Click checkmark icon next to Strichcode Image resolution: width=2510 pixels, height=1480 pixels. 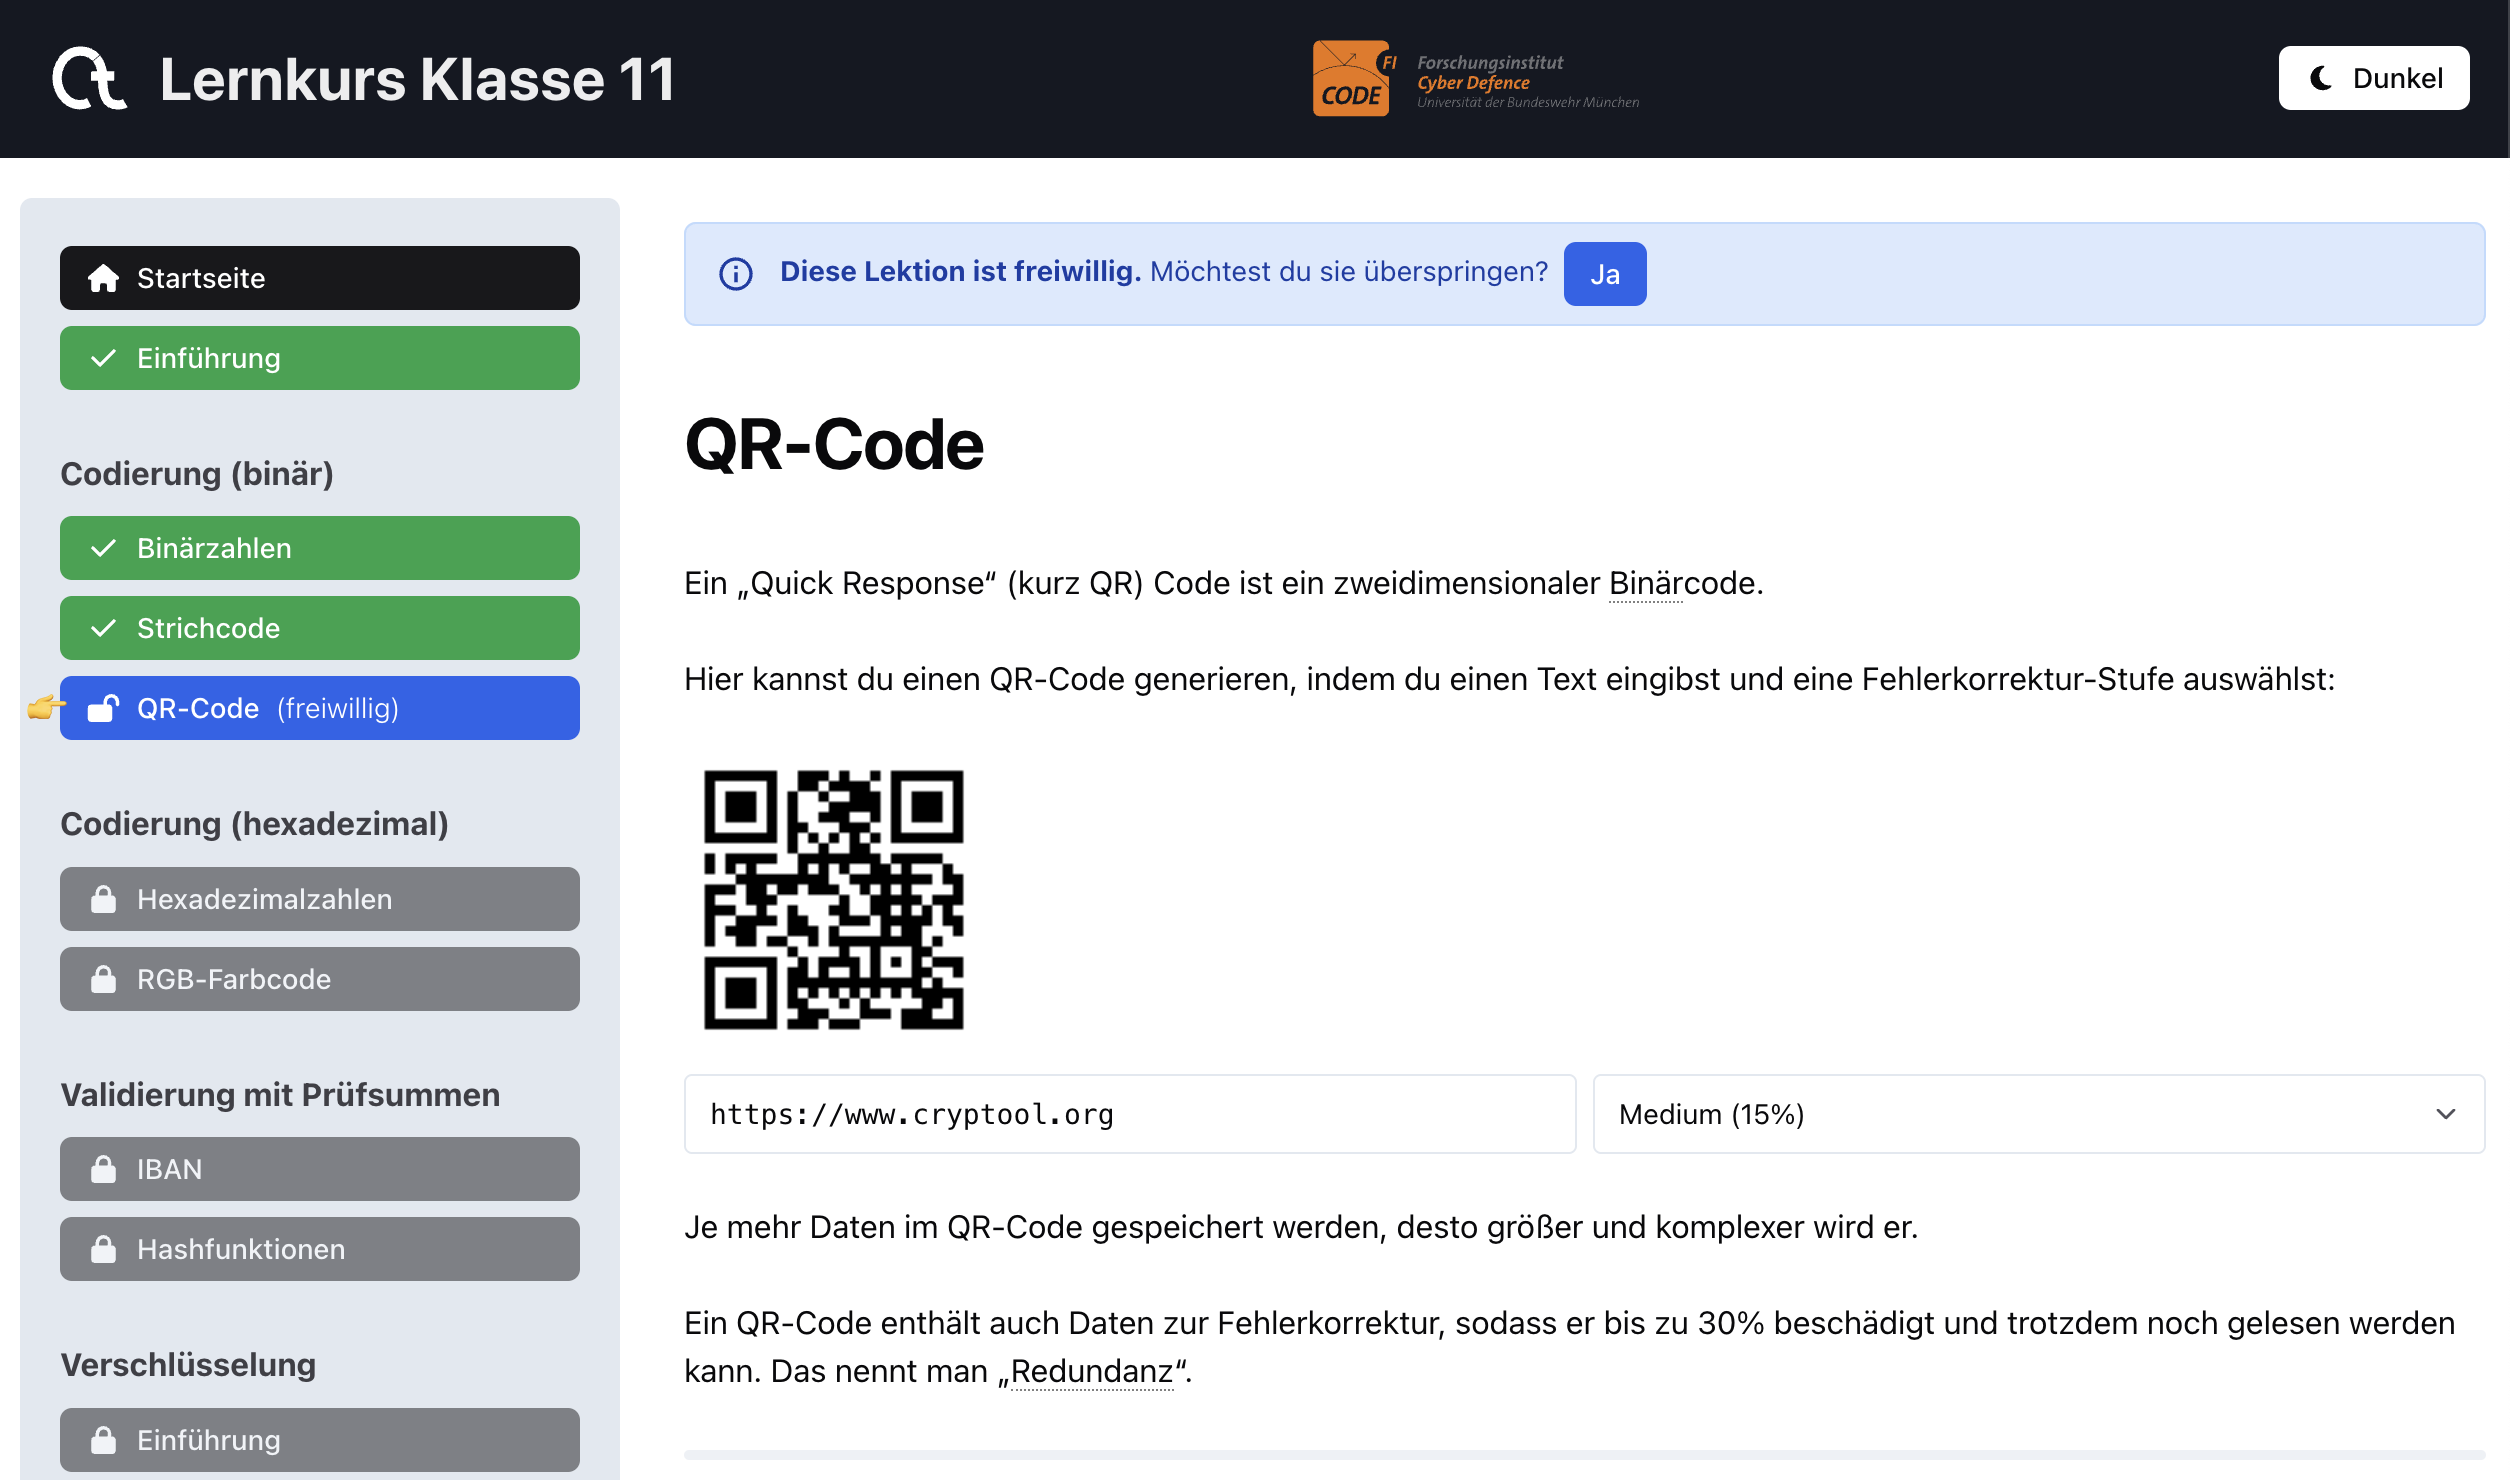[x=104, y=628]
